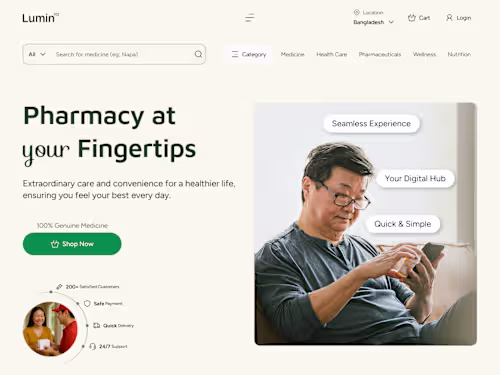Open the Bangladesh location dropdown
500x375 pixels.
pos(374,22)
